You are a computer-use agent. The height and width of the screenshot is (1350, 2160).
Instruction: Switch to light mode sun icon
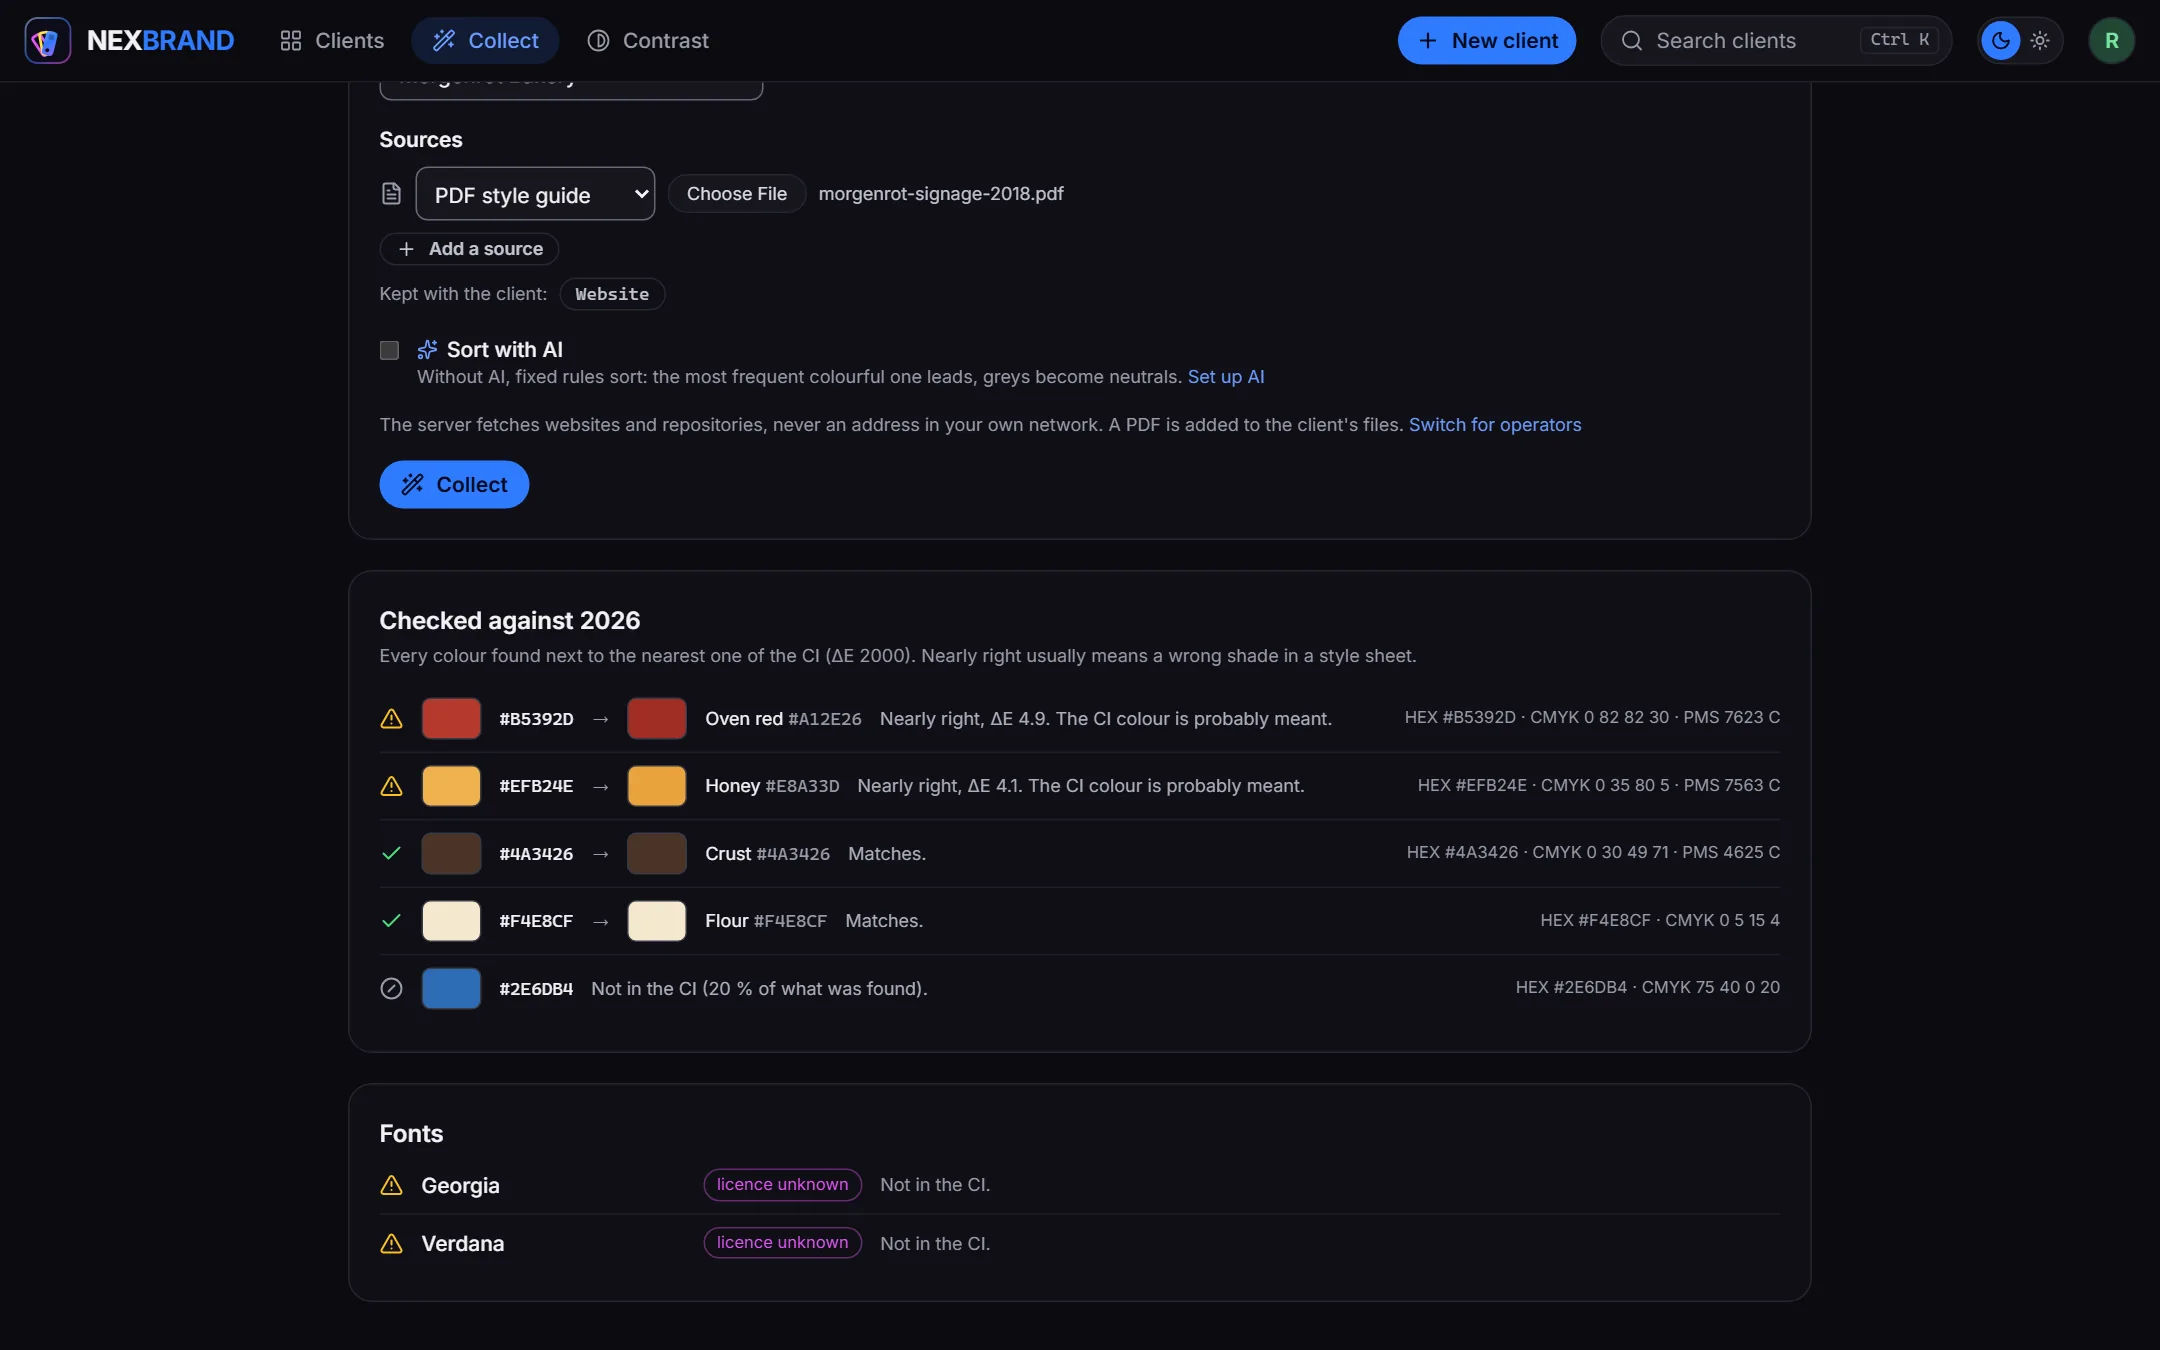pos(2040,40)
